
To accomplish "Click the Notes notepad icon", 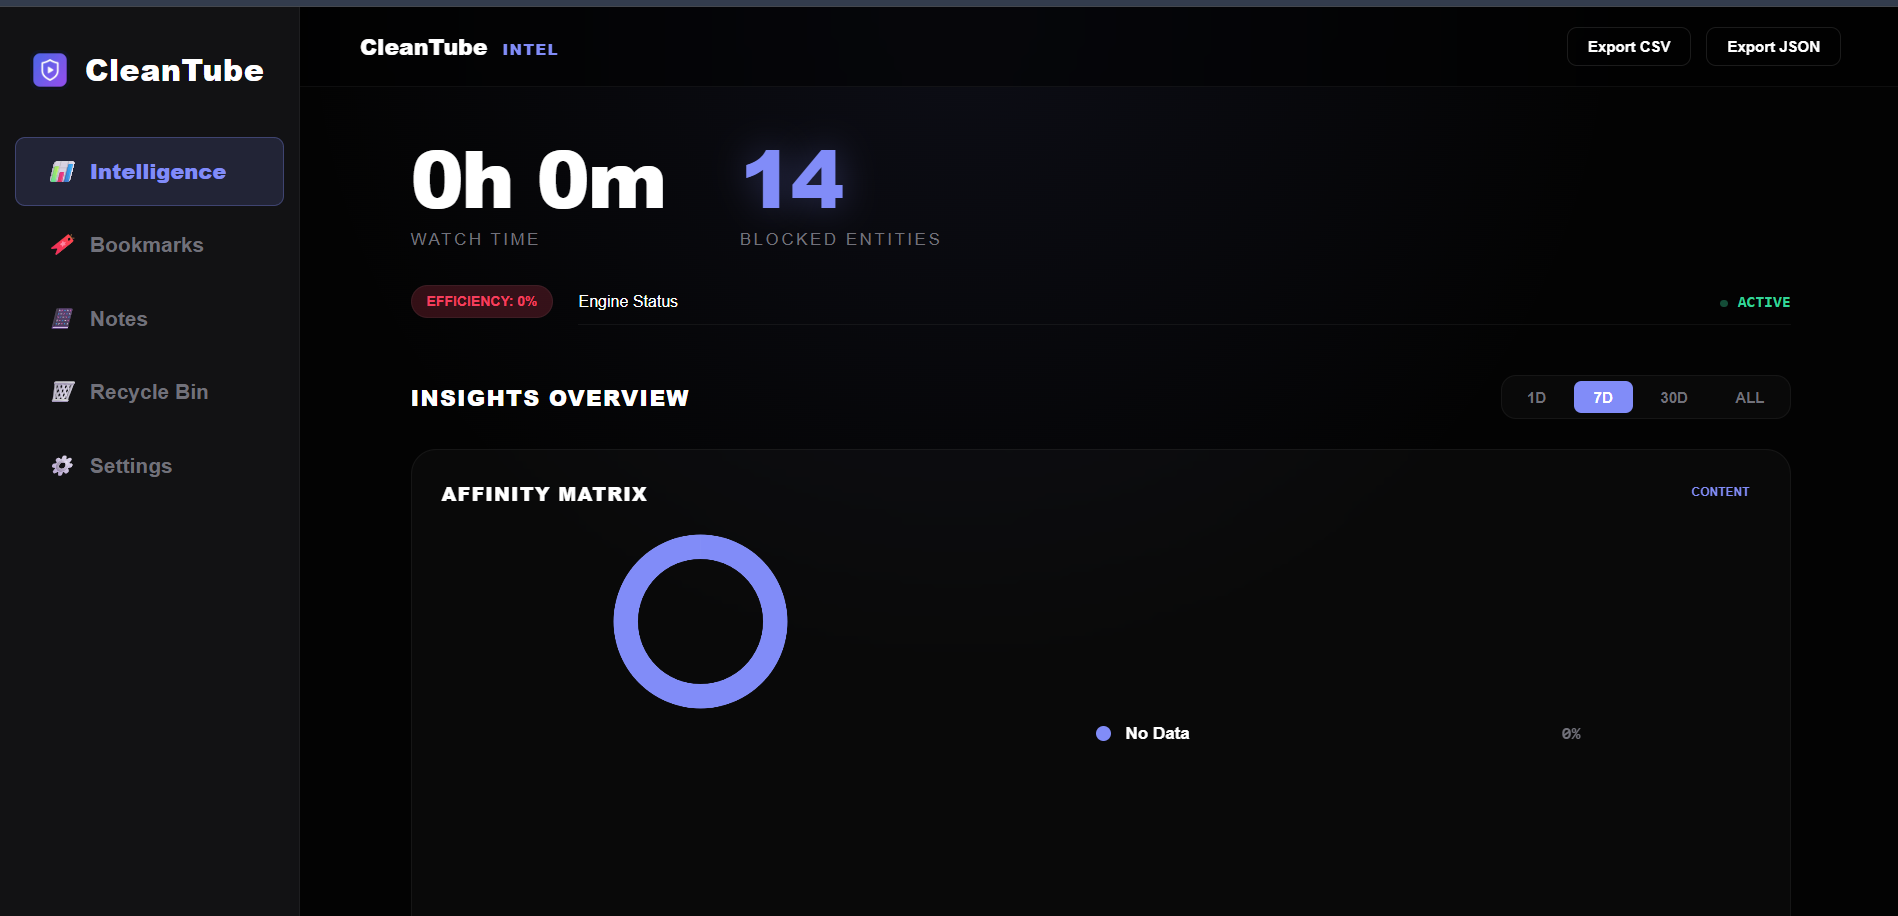I will [62, 319].
